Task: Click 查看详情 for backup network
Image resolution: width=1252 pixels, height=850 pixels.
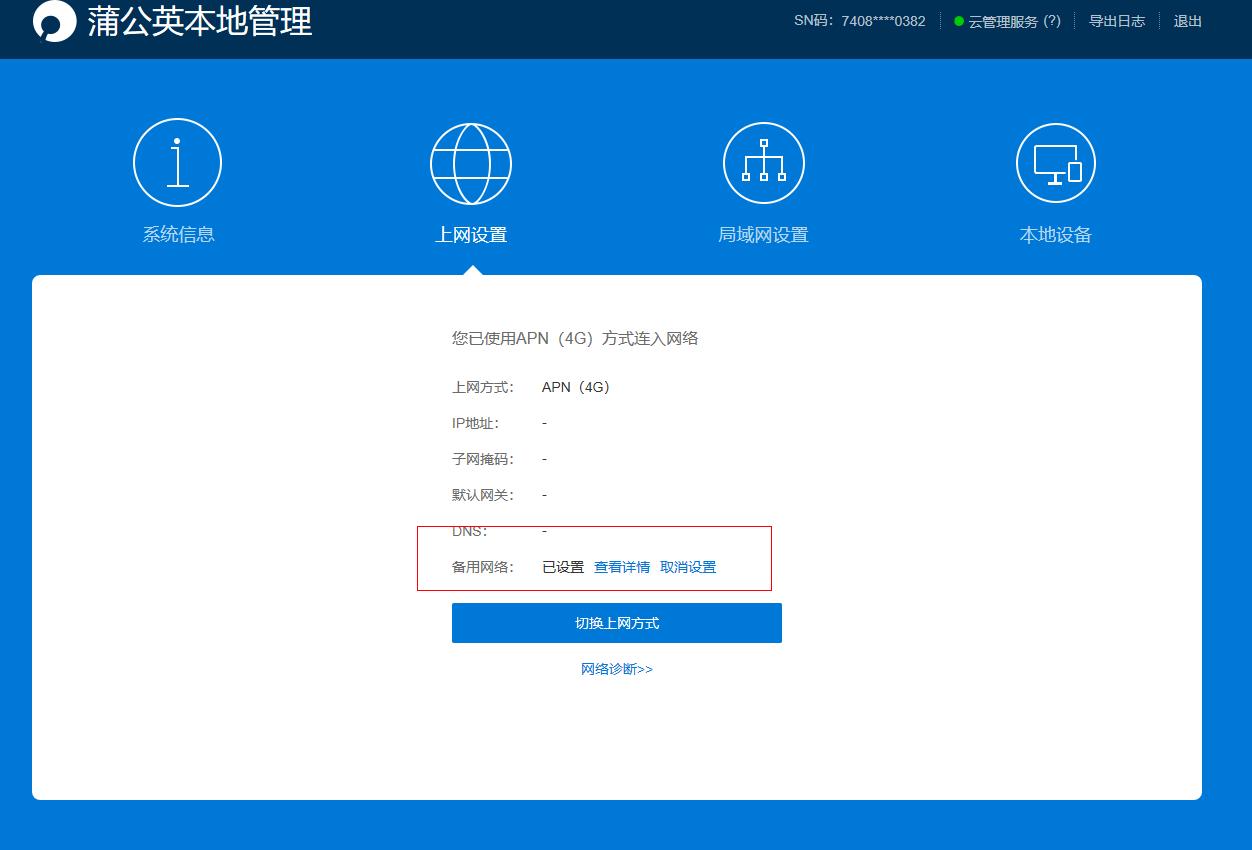Action: [x=621, y=566]
